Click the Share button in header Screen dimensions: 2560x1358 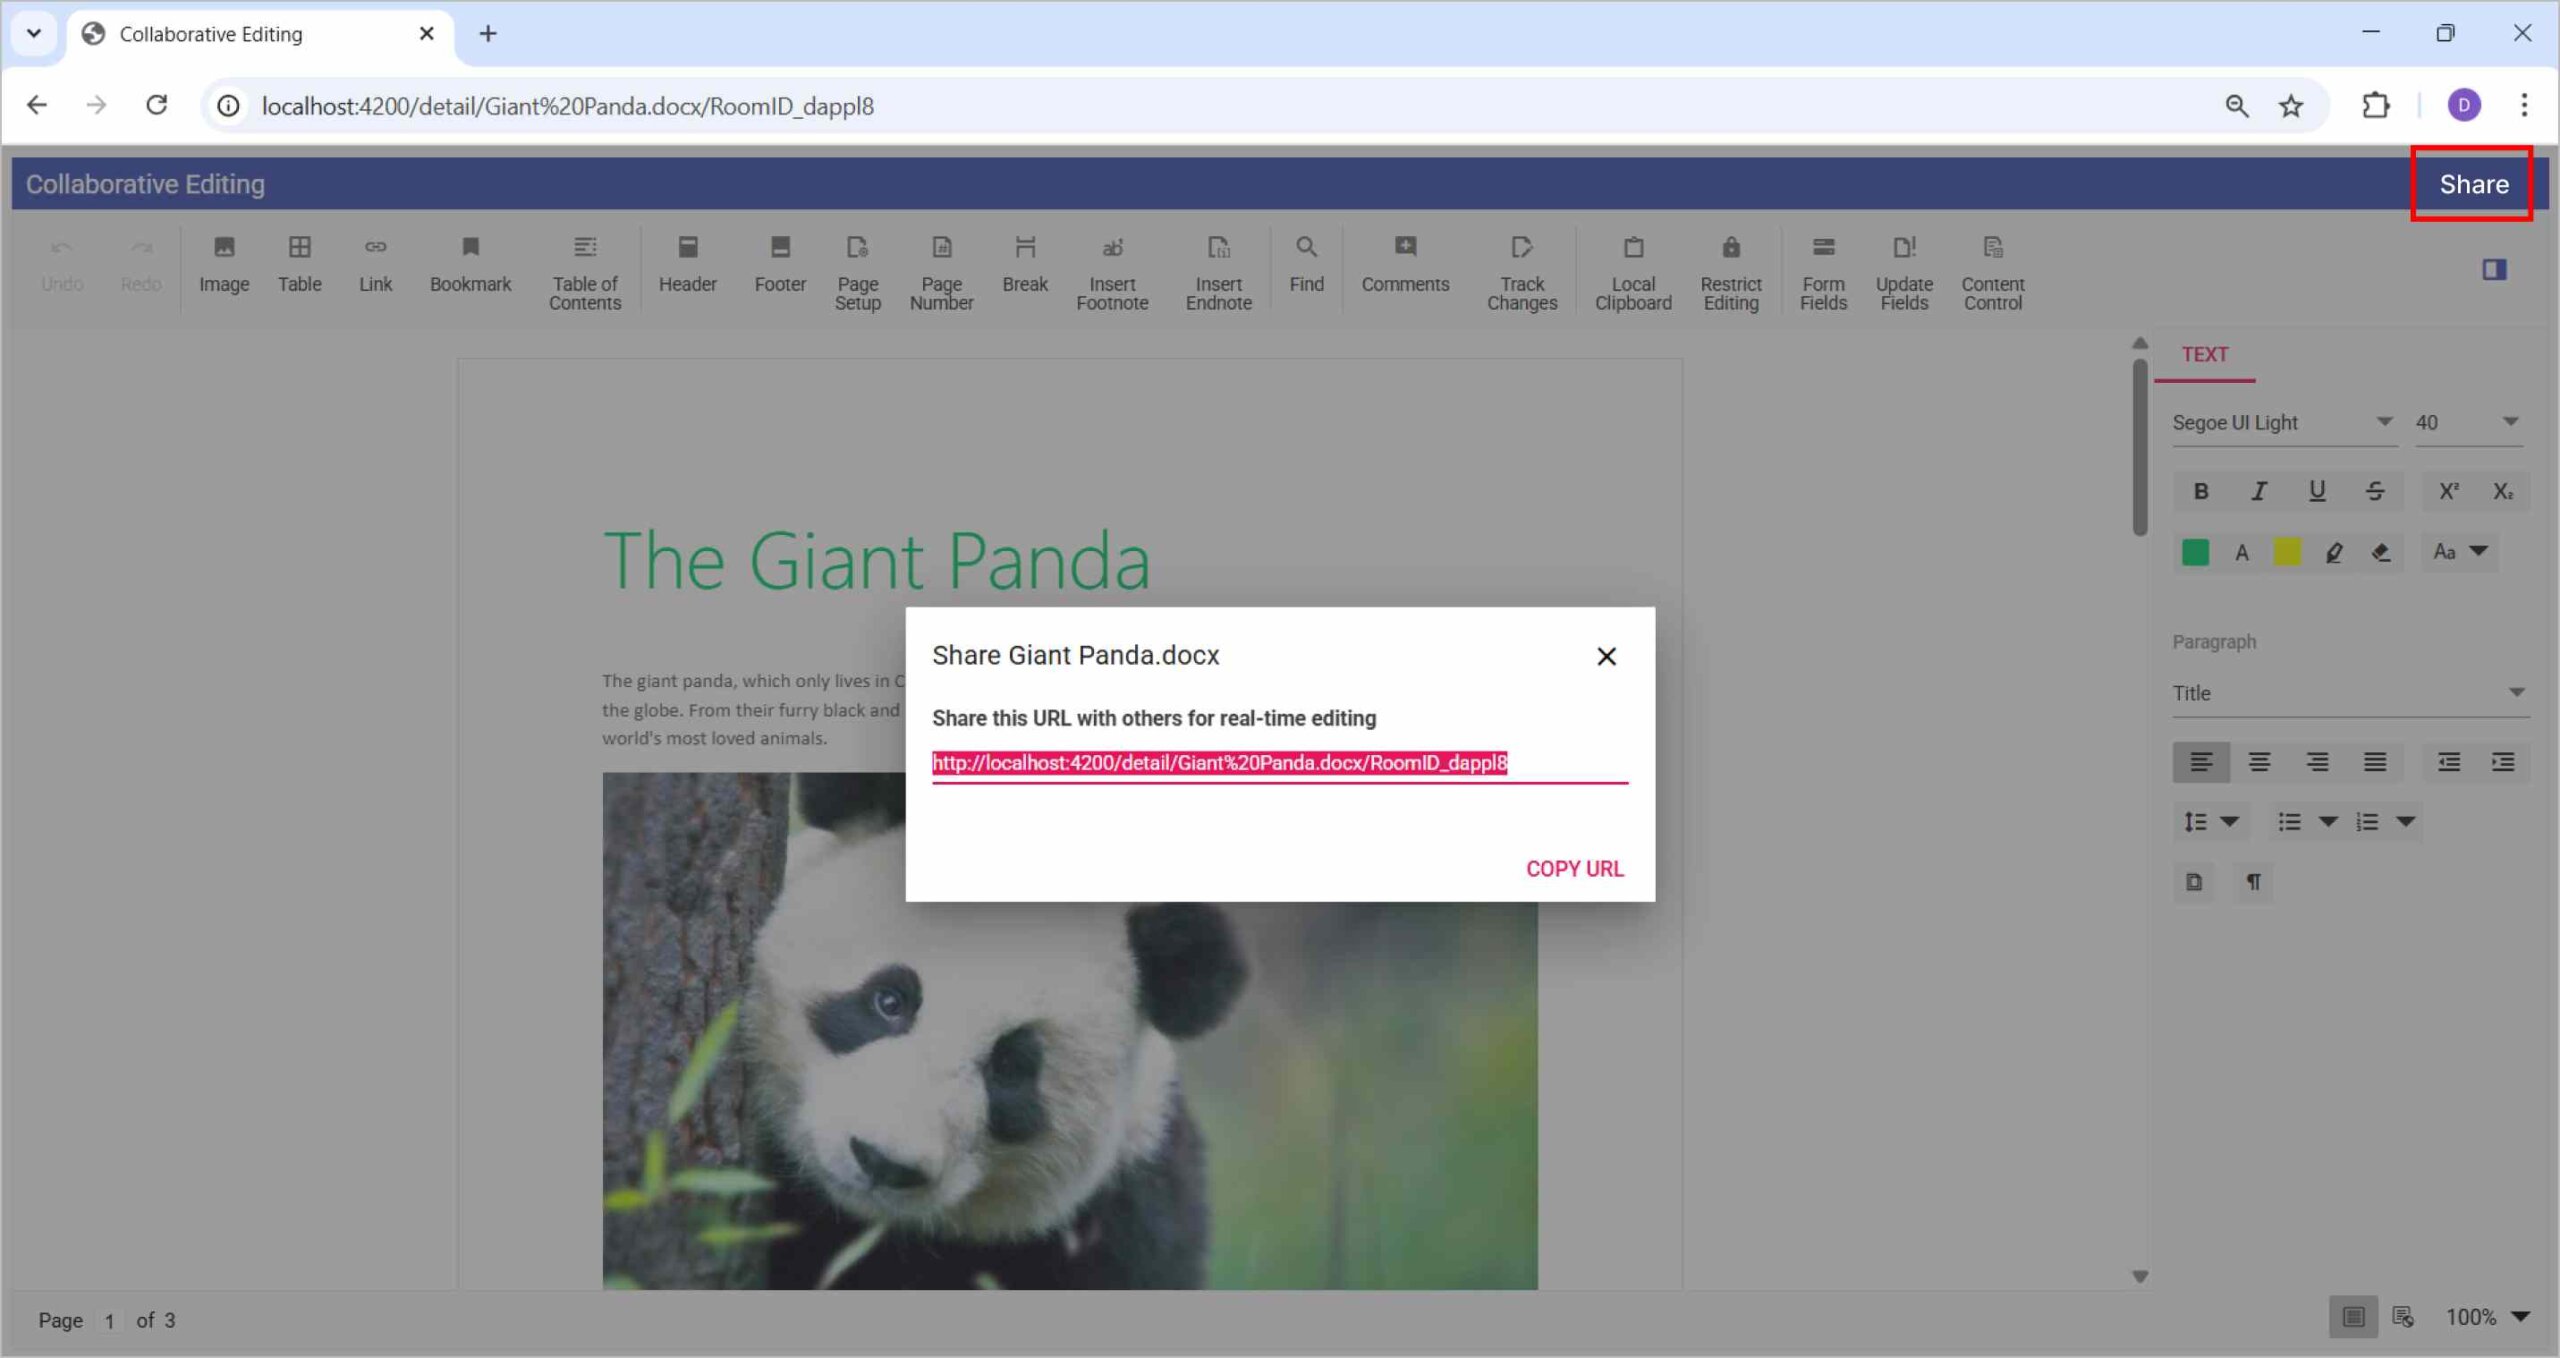(x=2473, y=184)
